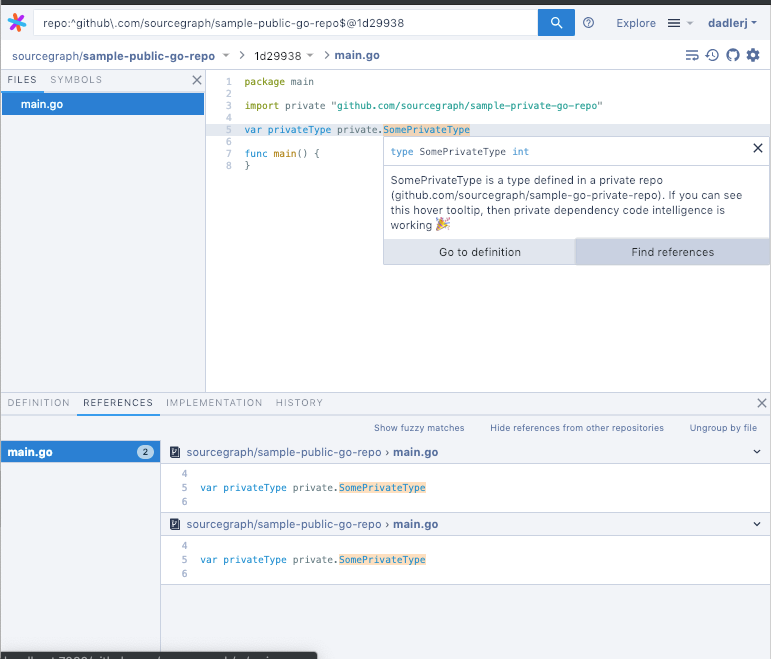
Task: Click line number 1 in code gutter
Action: pyautogui.click(x=229, y=82)
